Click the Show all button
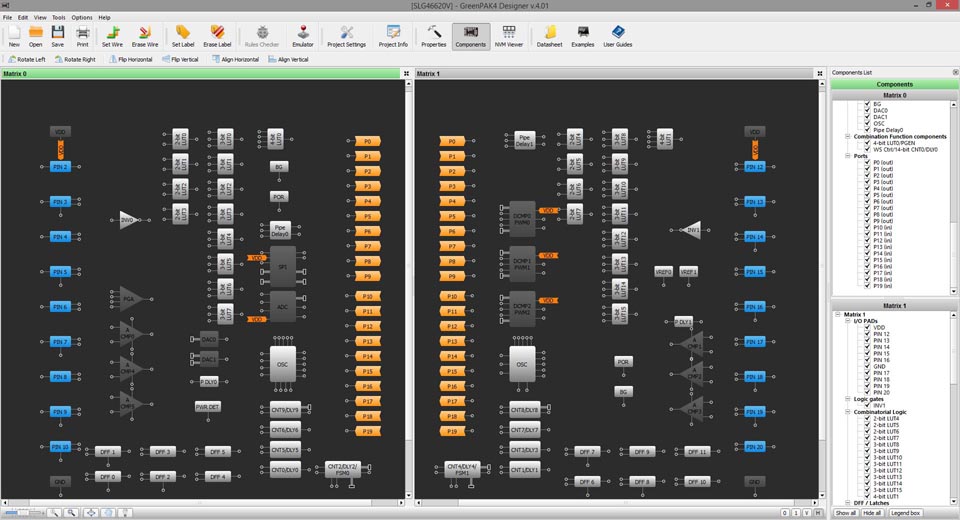This screenshot has height=520, width=960. point(846,513)
